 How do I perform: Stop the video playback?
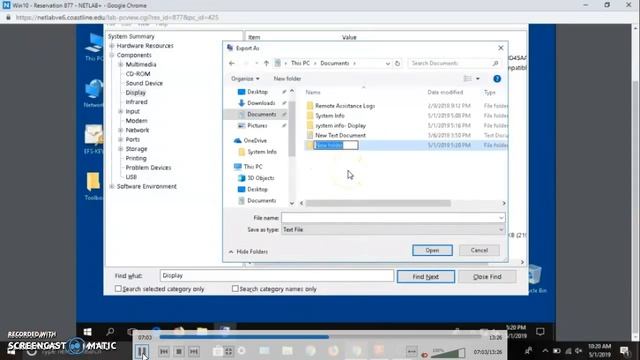click(x=179, y=351)
